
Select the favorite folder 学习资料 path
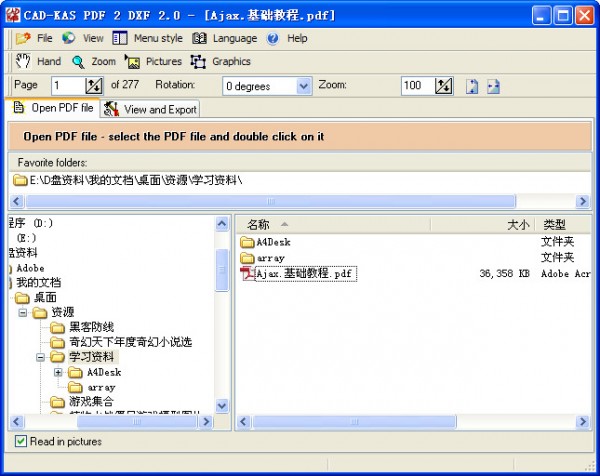tap(127, 180)
